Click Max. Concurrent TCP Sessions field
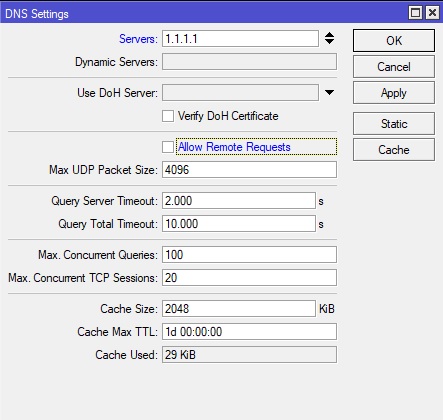The height and width of the screenshot is (420, 443). coord(249,278)
